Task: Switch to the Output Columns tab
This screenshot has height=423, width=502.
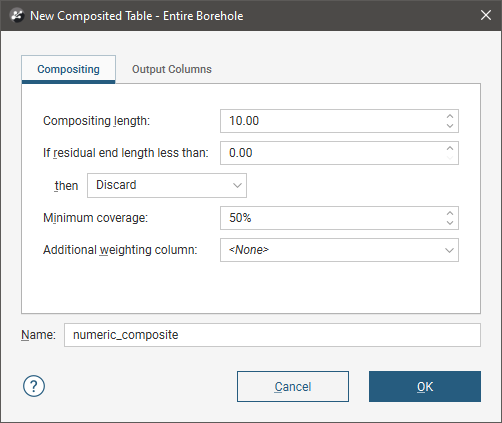Action: (x=172, y=69)
